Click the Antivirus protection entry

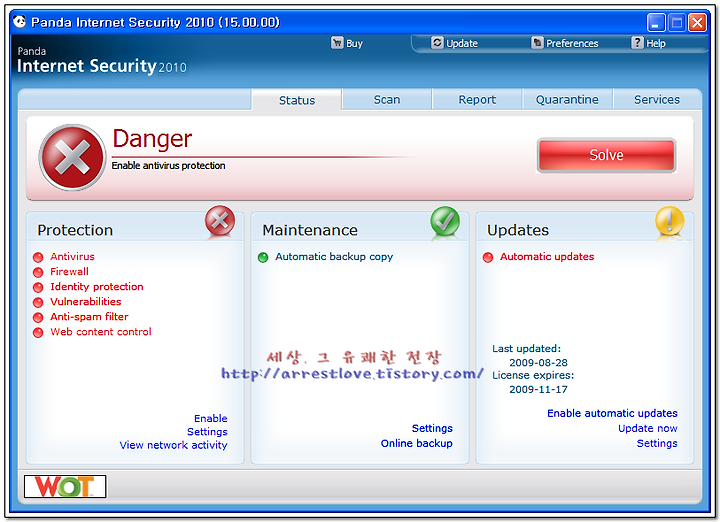(x=72, y=257)
